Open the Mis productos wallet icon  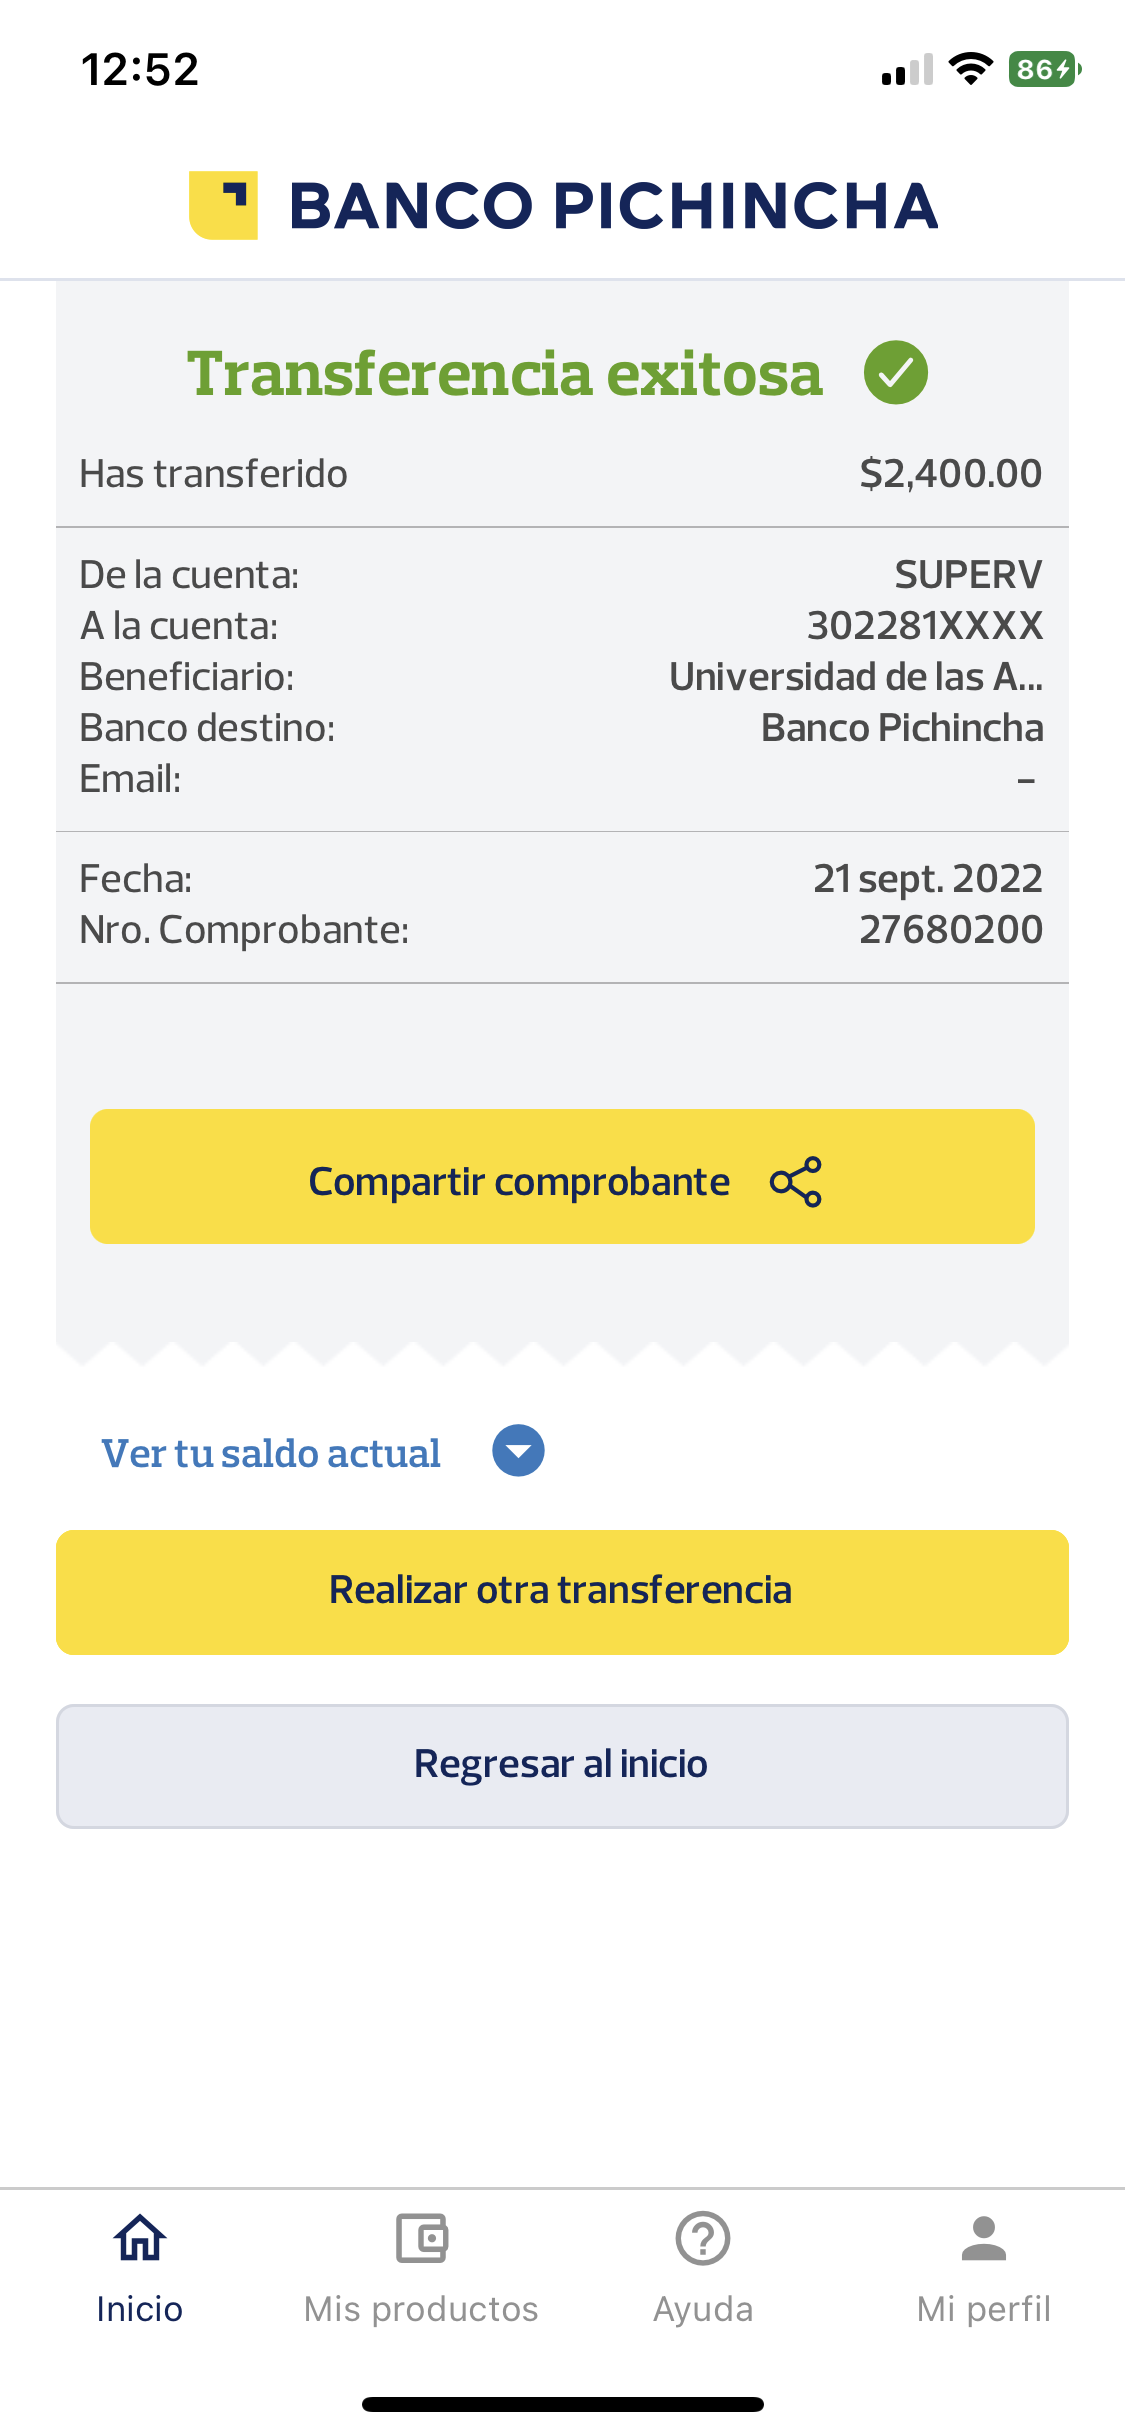point(421,2238)
